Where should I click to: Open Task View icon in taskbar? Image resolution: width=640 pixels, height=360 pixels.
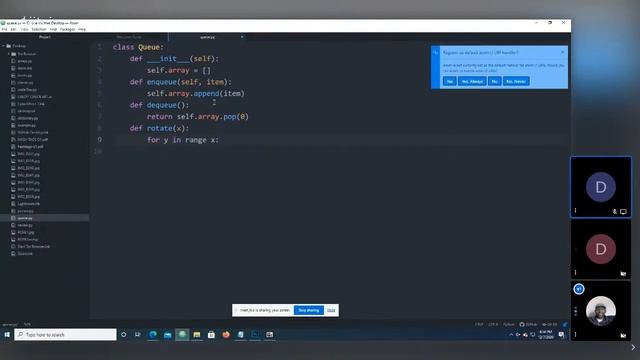pos(138,335)
